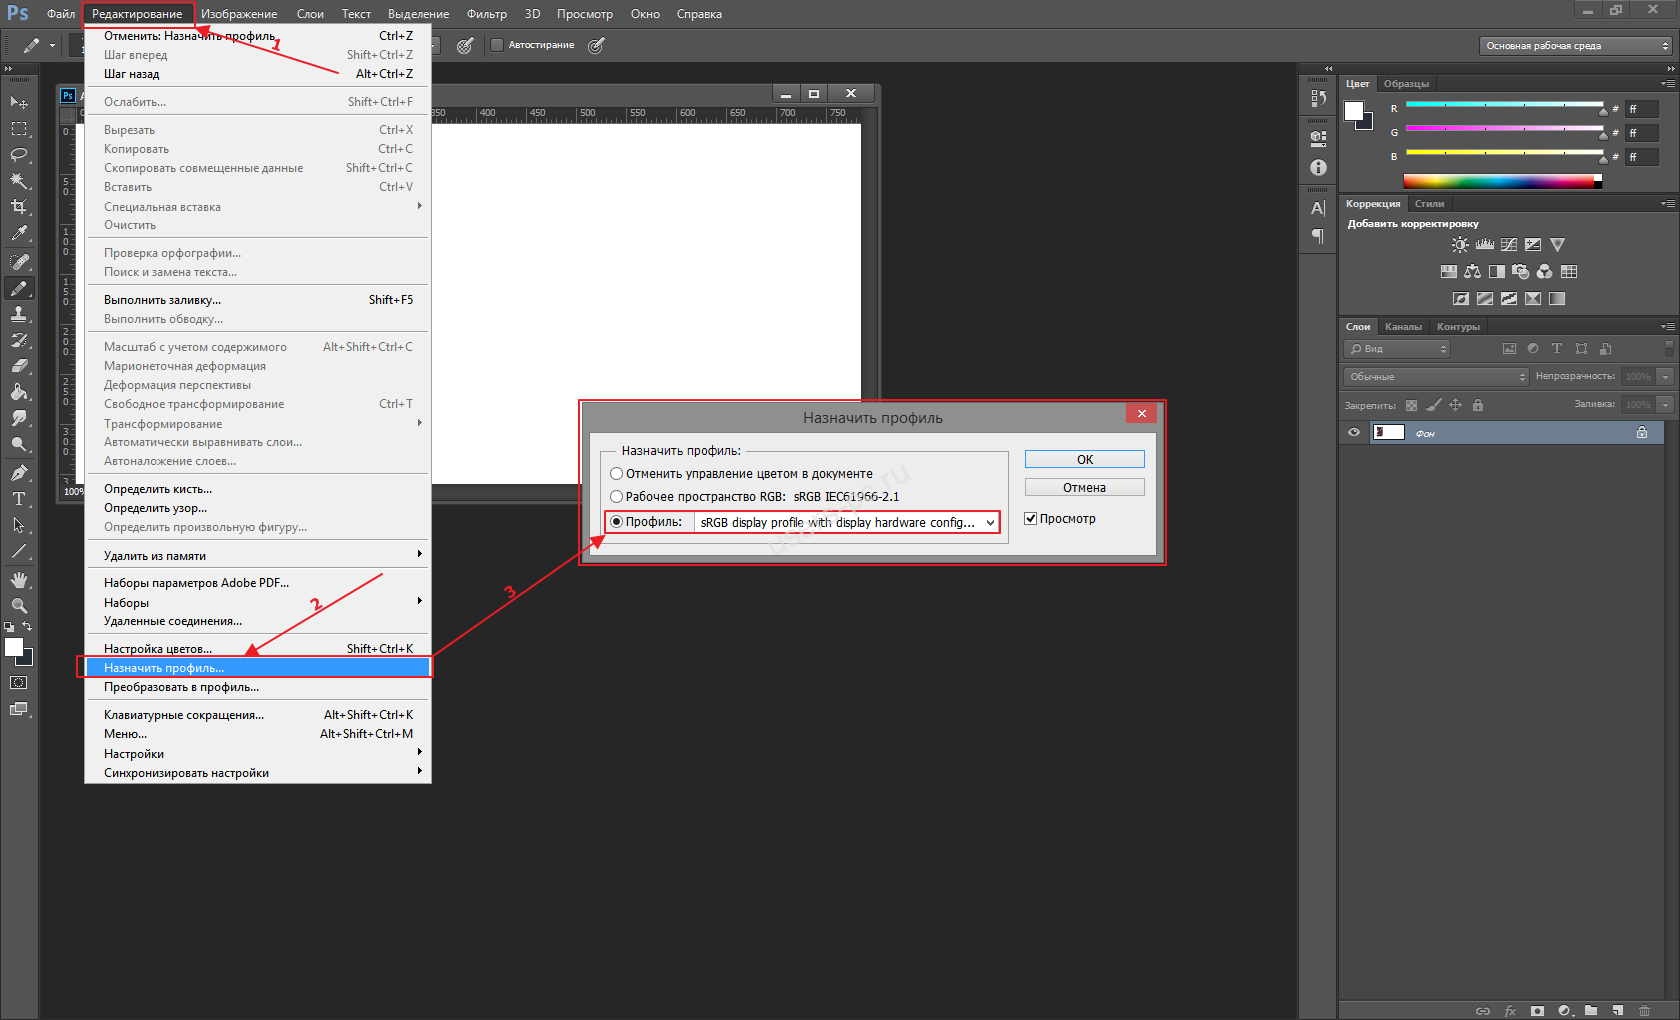This screenshot has height=1020, width=1680.
Task: Select the Magic Wand tool
Action: click(x=19, y=181)
